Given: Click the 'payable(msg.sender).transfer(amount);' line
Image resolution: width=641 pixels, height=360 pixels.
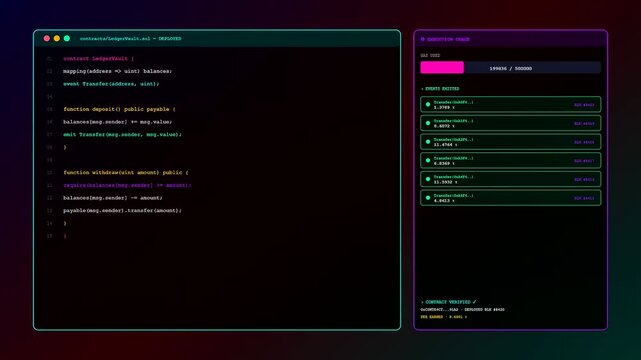Looking at the screenshot, I should 122,210.
